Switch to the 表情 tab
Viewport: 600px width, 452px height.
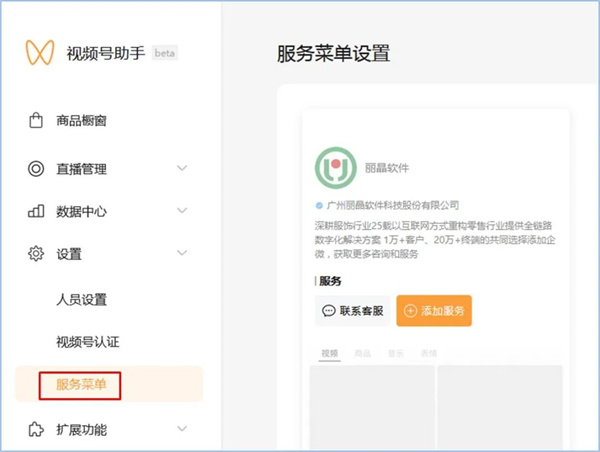click(429, 353)
